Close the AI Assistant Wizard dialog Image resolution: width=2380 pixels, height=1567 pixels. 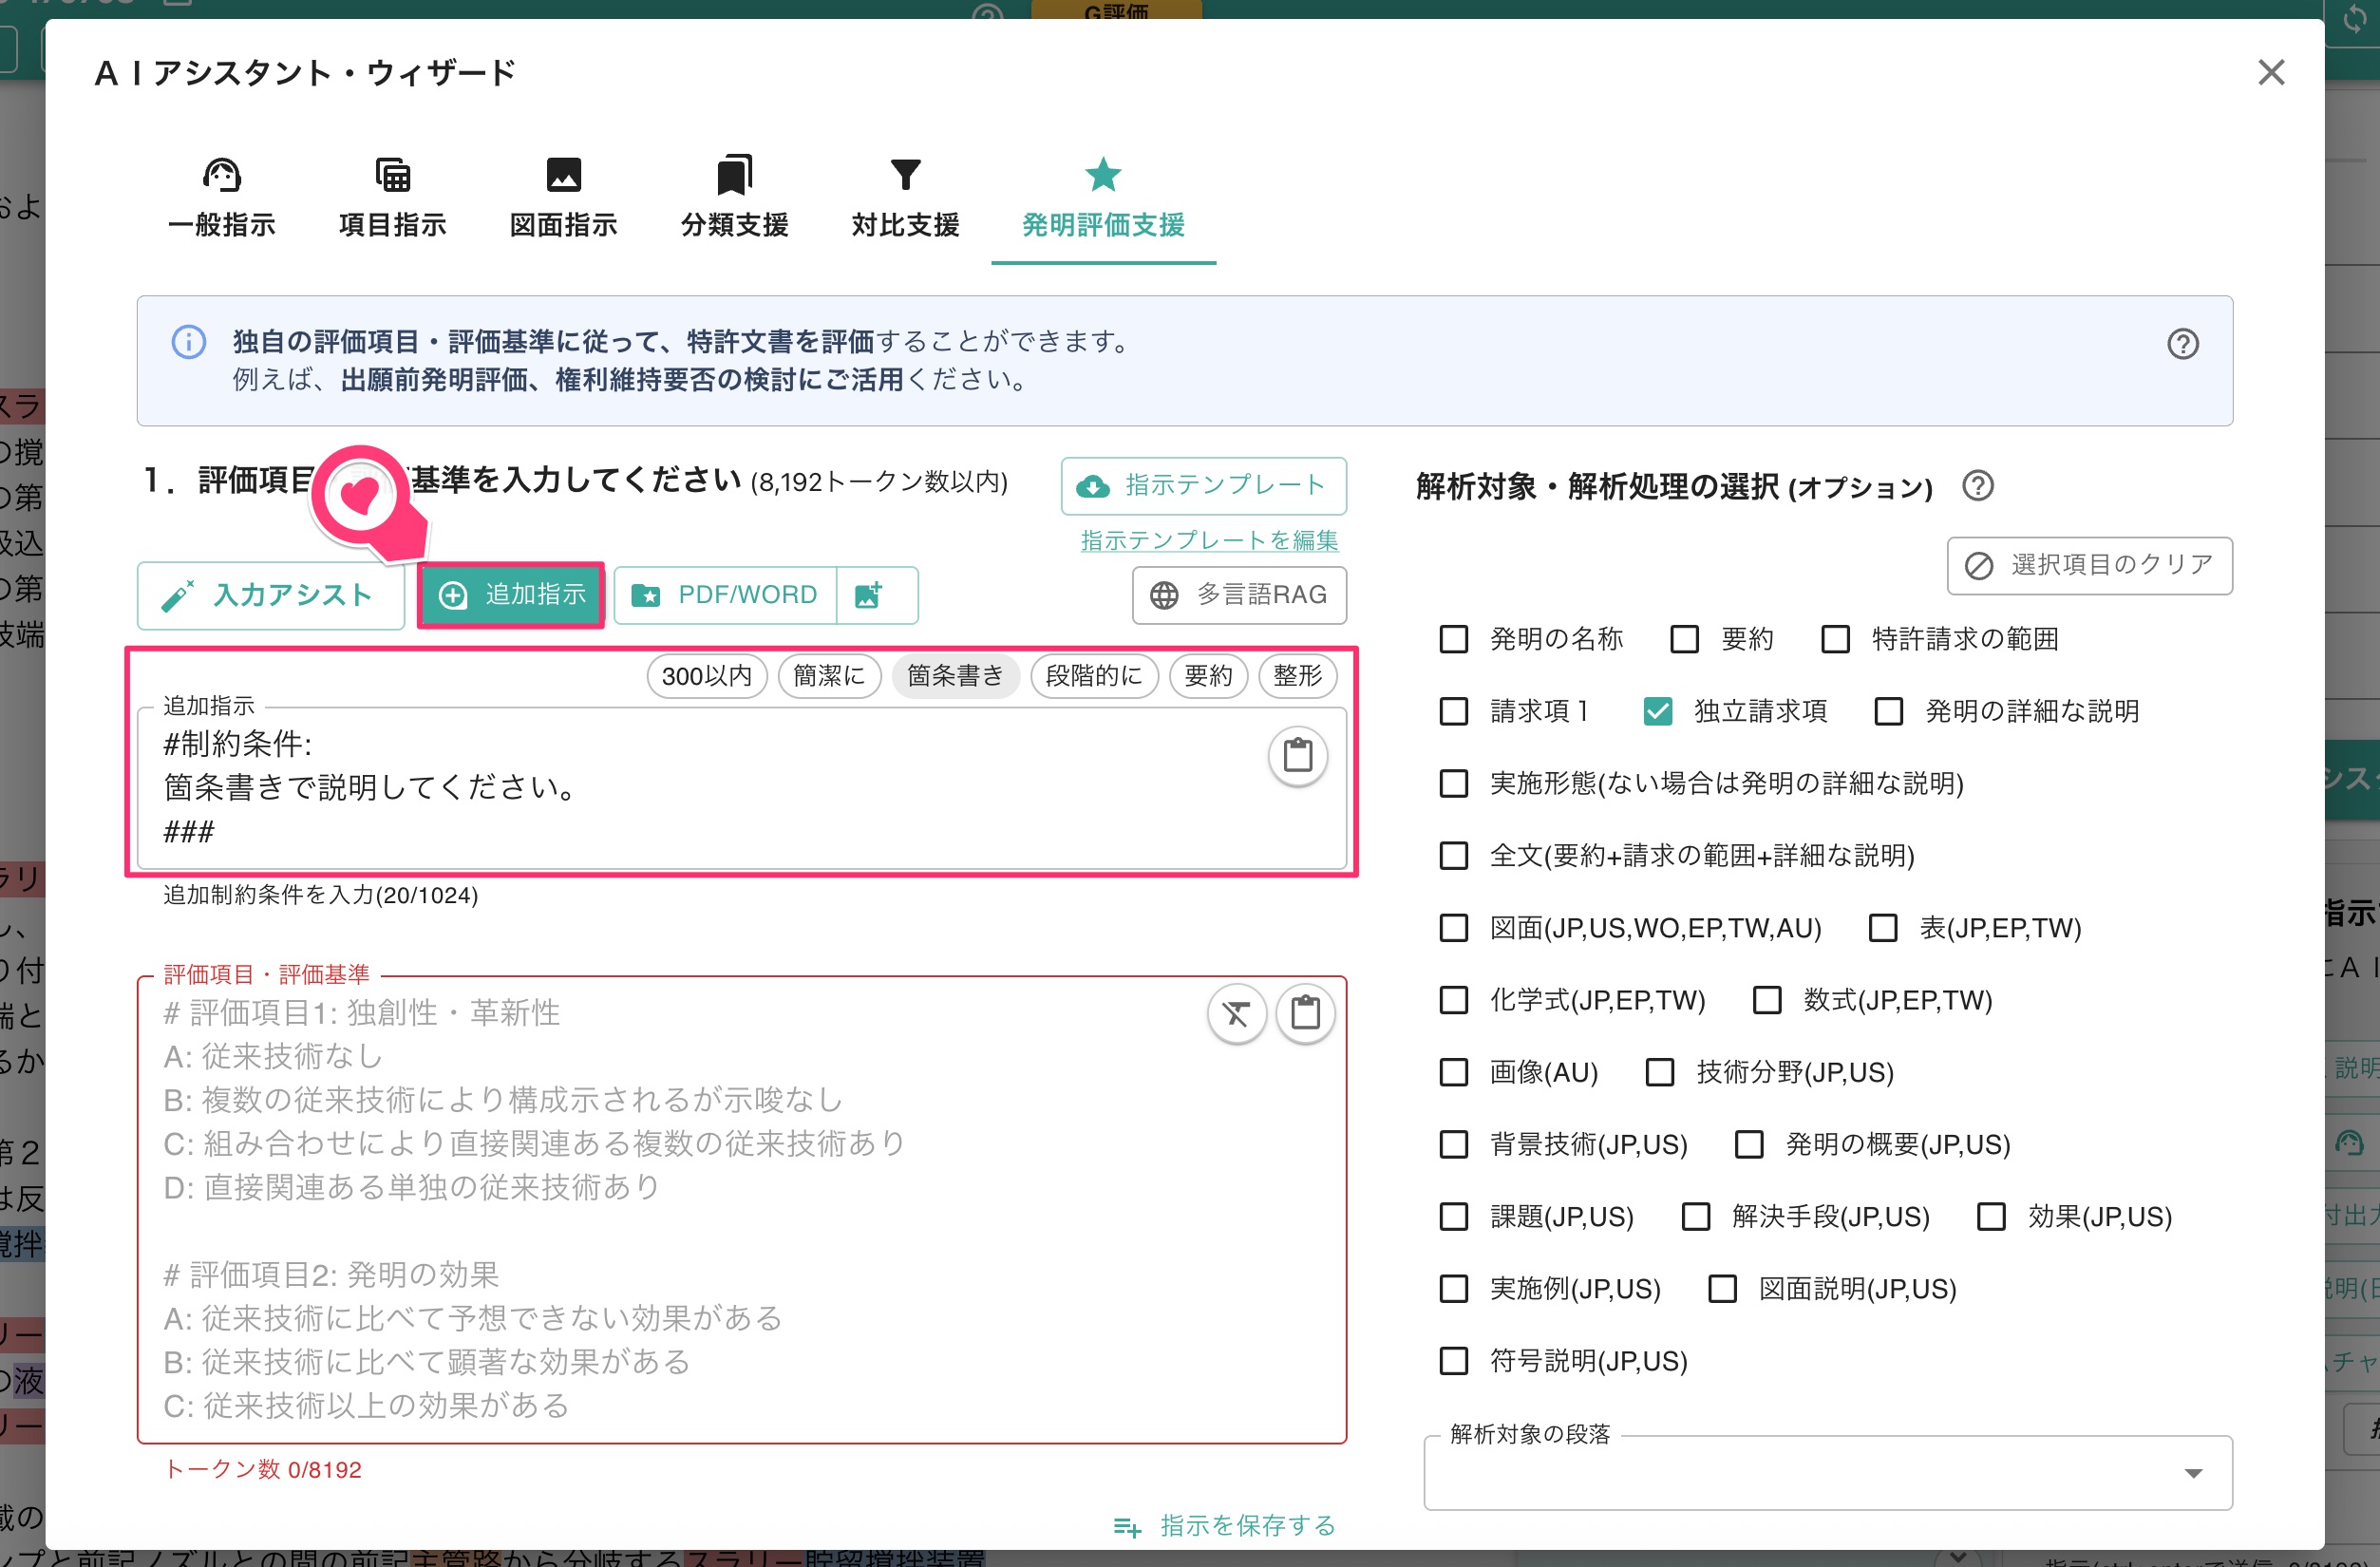coord(2270,72)
